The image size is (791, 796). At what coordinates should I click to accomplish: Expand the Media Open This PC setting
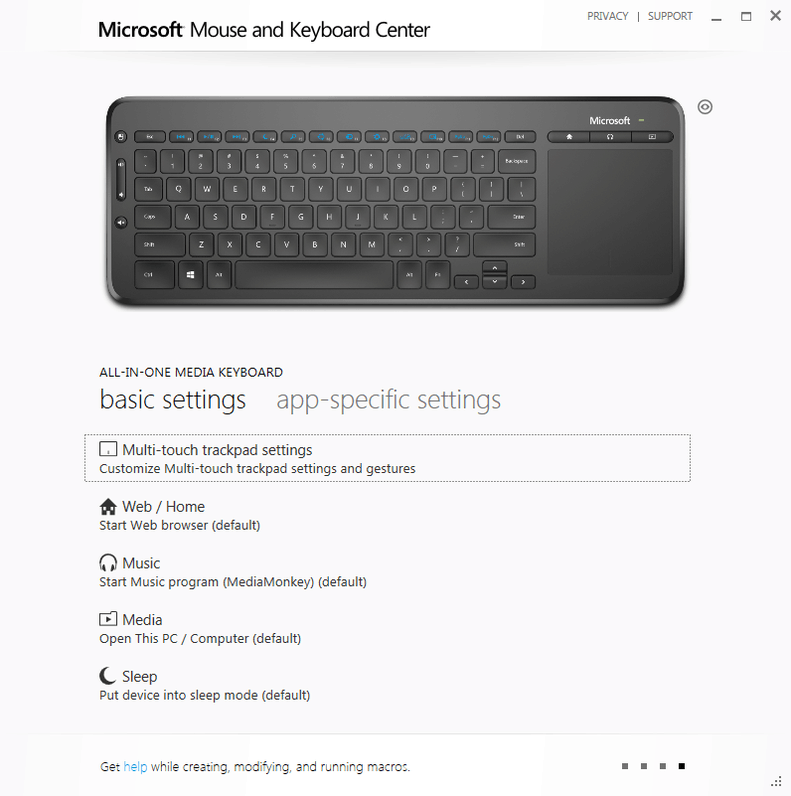[200, 628]
